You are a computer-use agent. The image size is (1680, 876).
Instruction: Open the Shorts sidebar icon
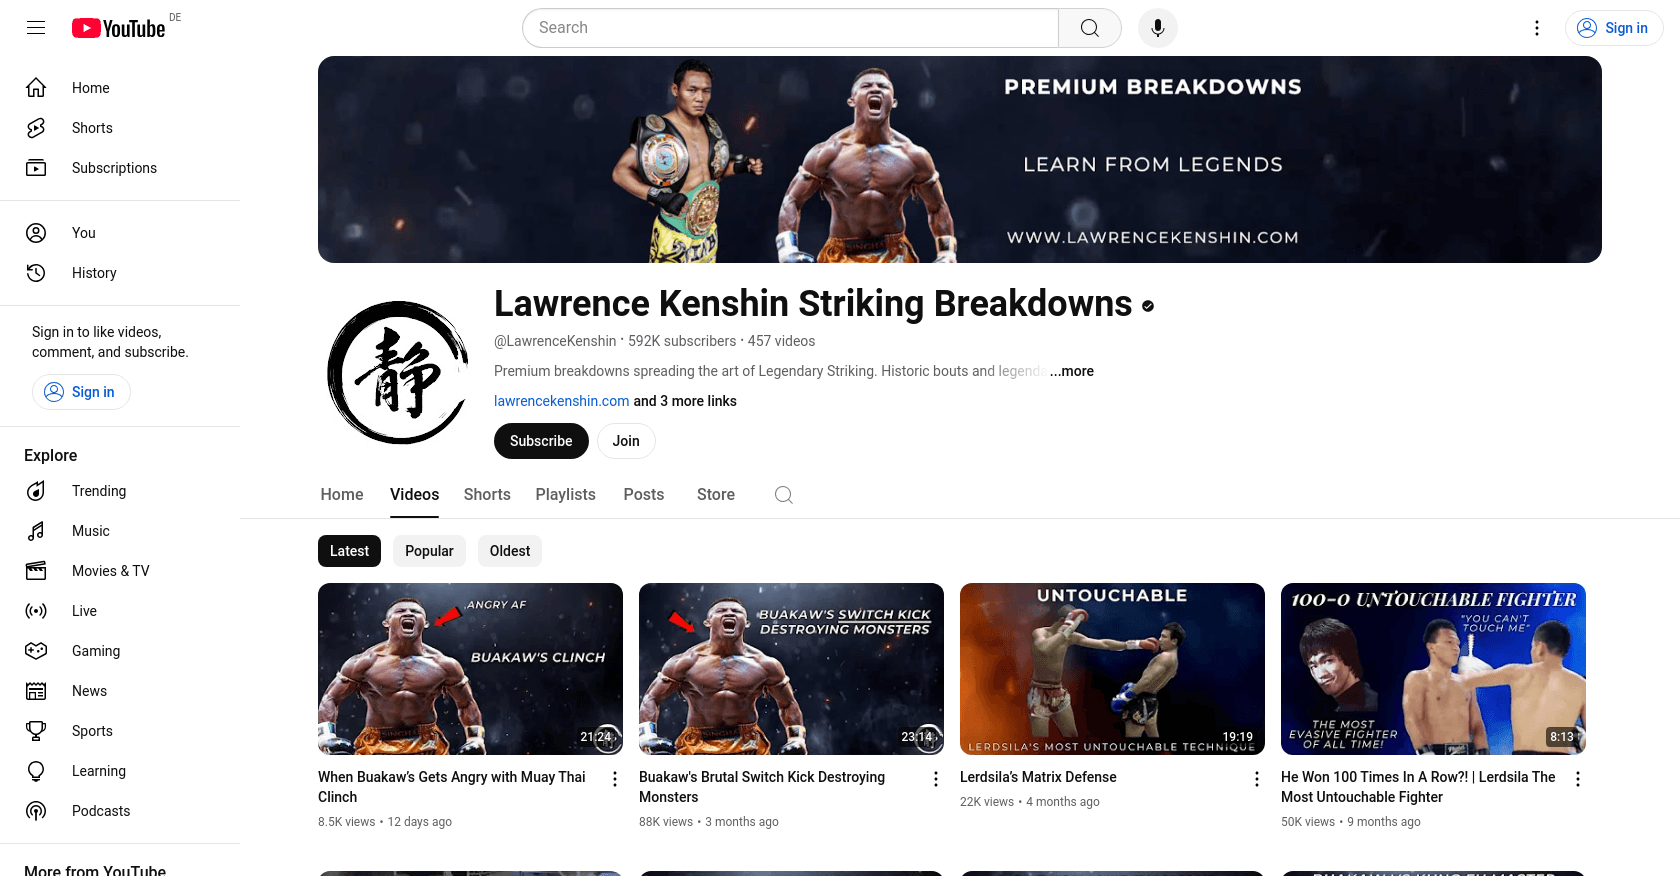[x=36, y=128]
